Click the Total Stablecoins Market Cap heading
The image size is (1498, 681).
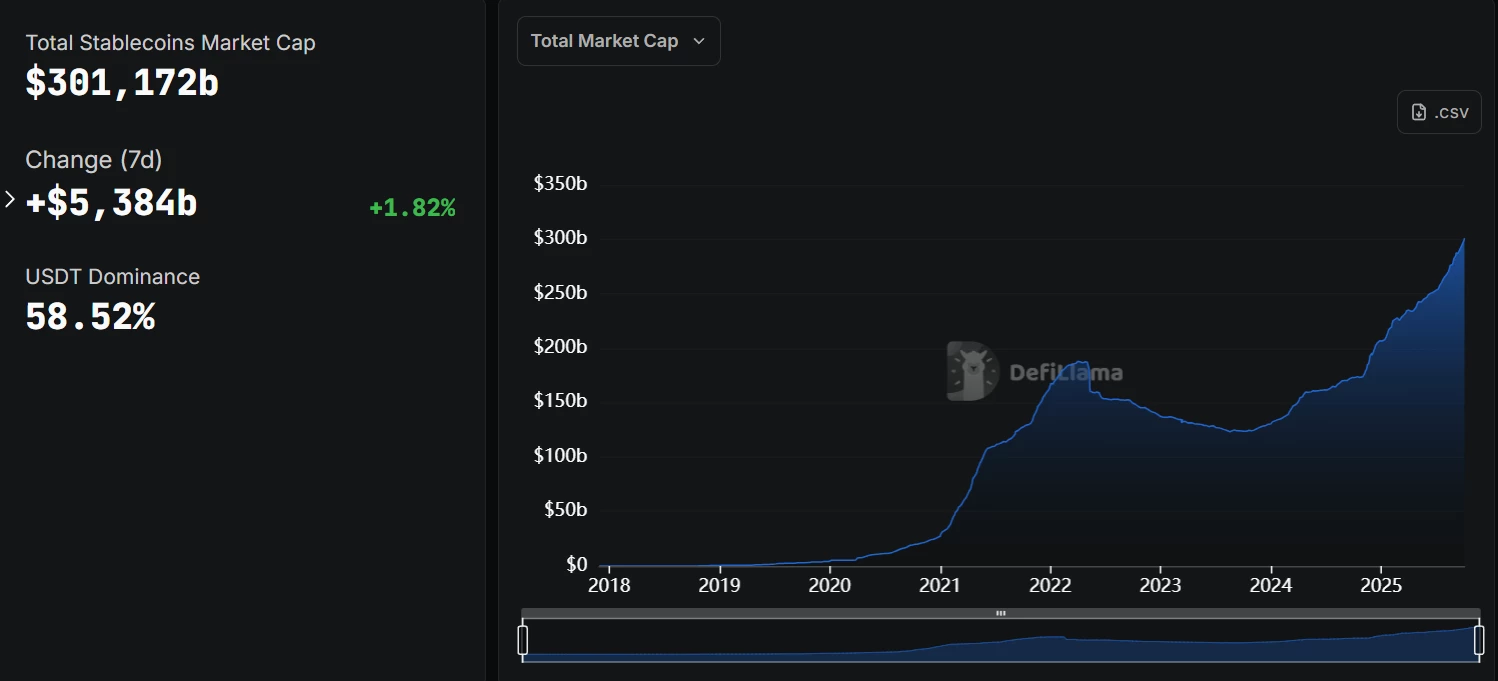[x=170, y=43]
